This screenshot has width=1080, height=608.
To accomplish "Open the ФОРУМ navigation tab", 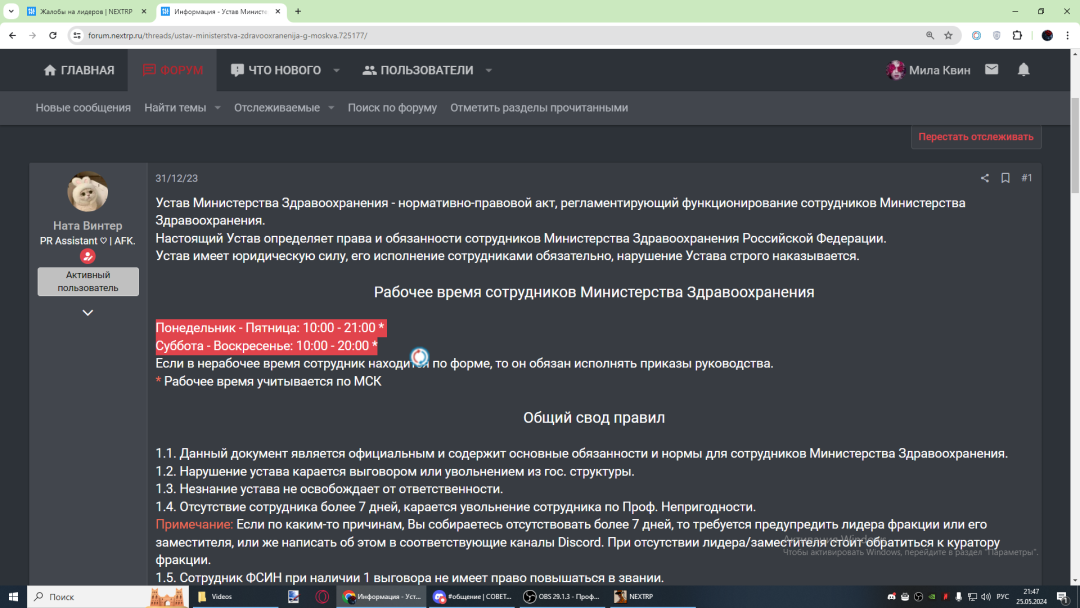I will pos(172,70).
